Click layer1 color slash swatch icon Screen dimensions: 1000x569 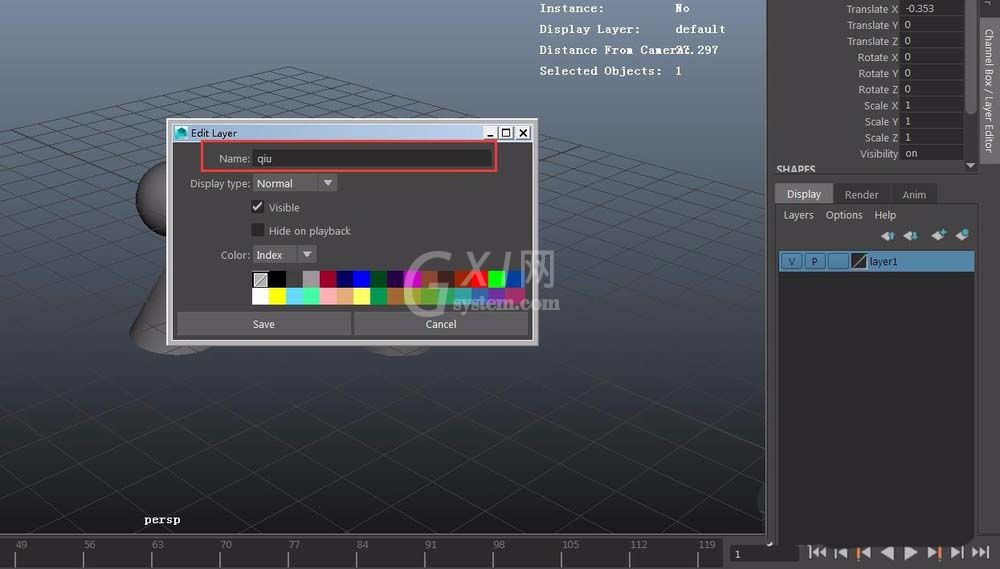859,262
